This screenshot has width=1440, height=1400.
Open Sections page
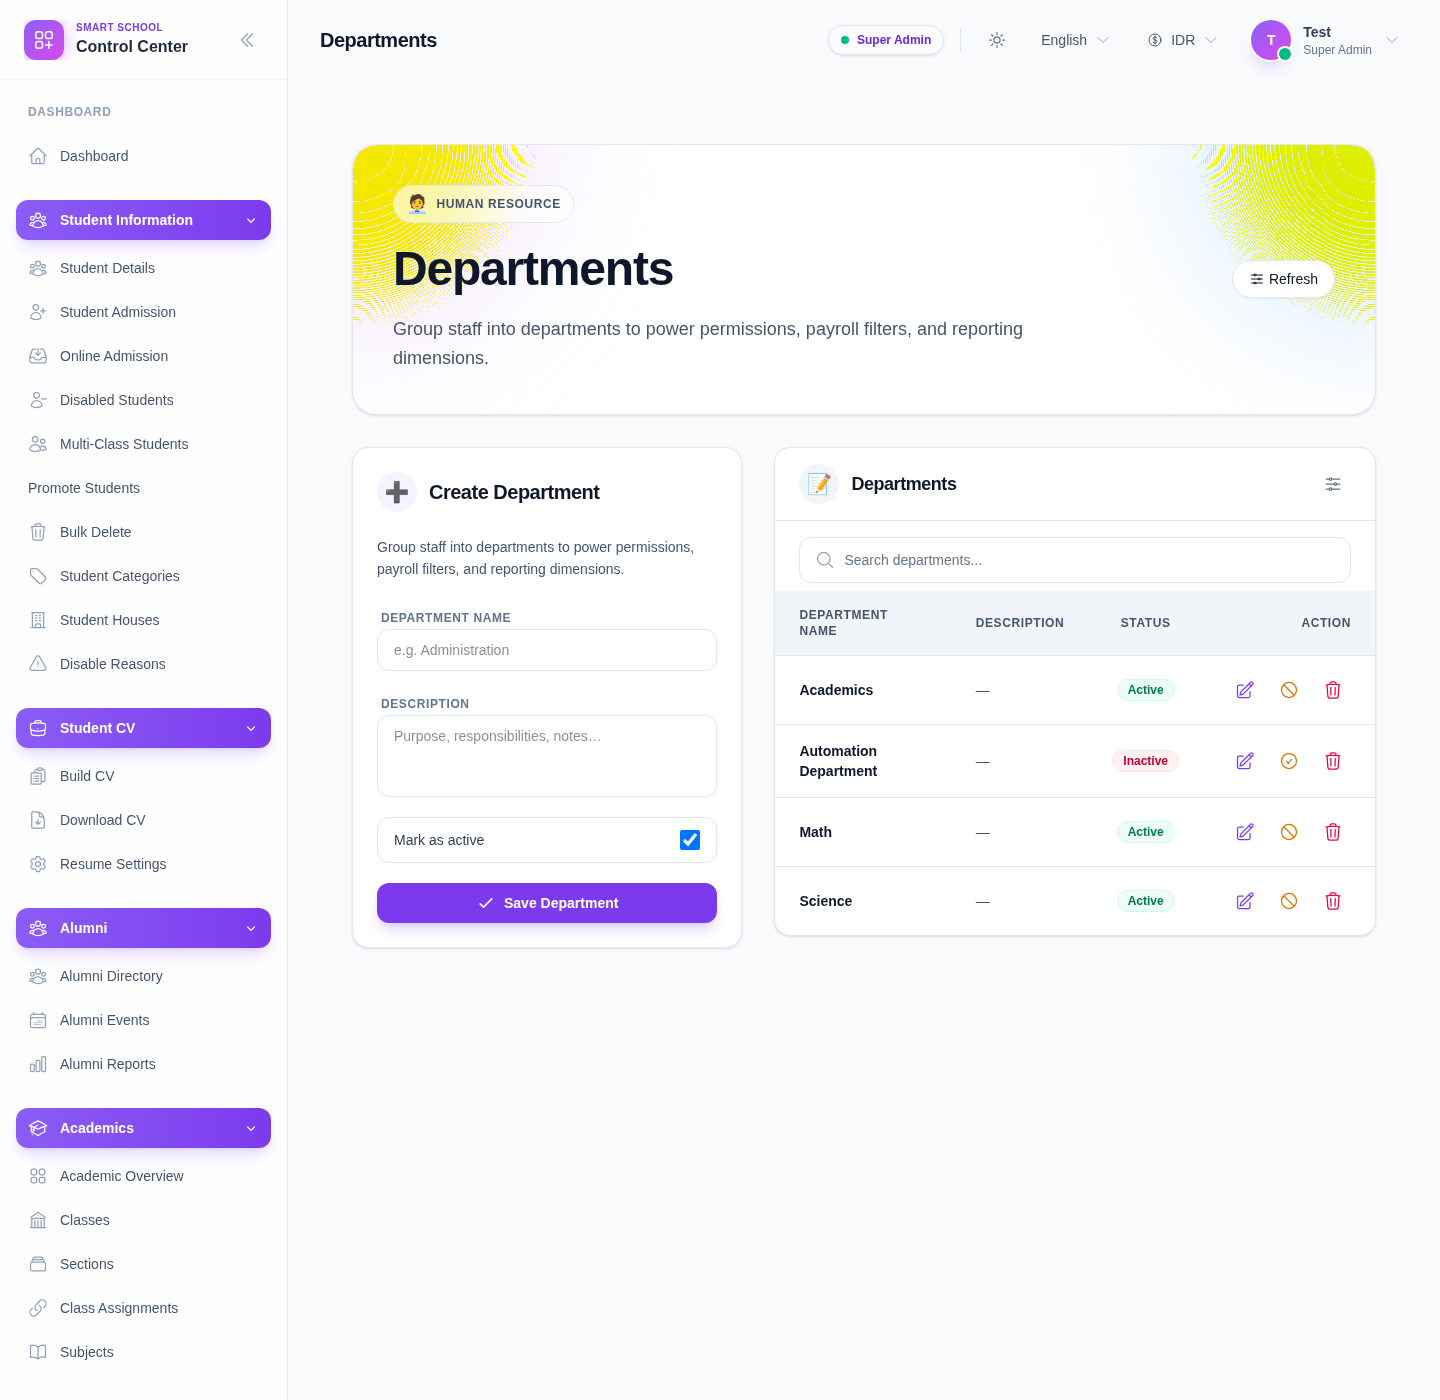coord(143,1264)
